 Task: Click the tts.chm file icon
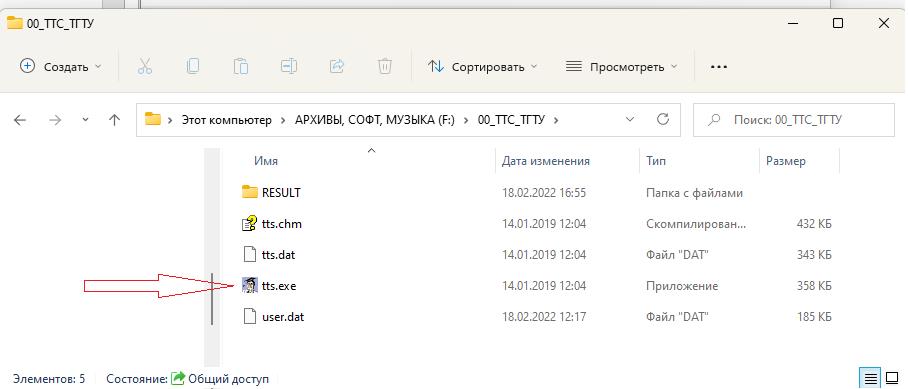tap(250, 223)
